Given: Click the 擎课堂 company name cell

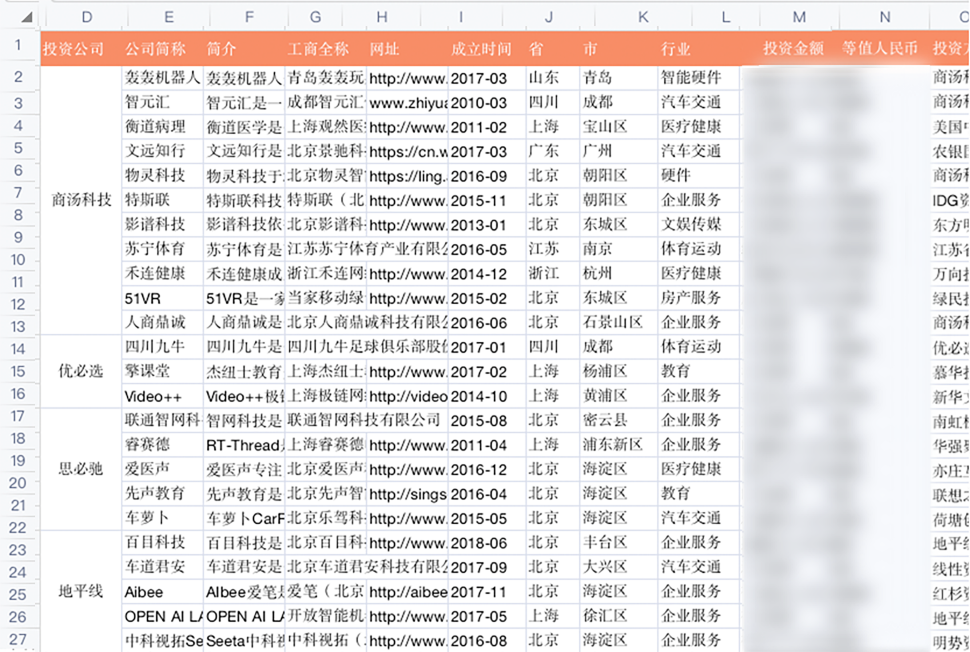Looking at the screenshot, I should point(163,371).
